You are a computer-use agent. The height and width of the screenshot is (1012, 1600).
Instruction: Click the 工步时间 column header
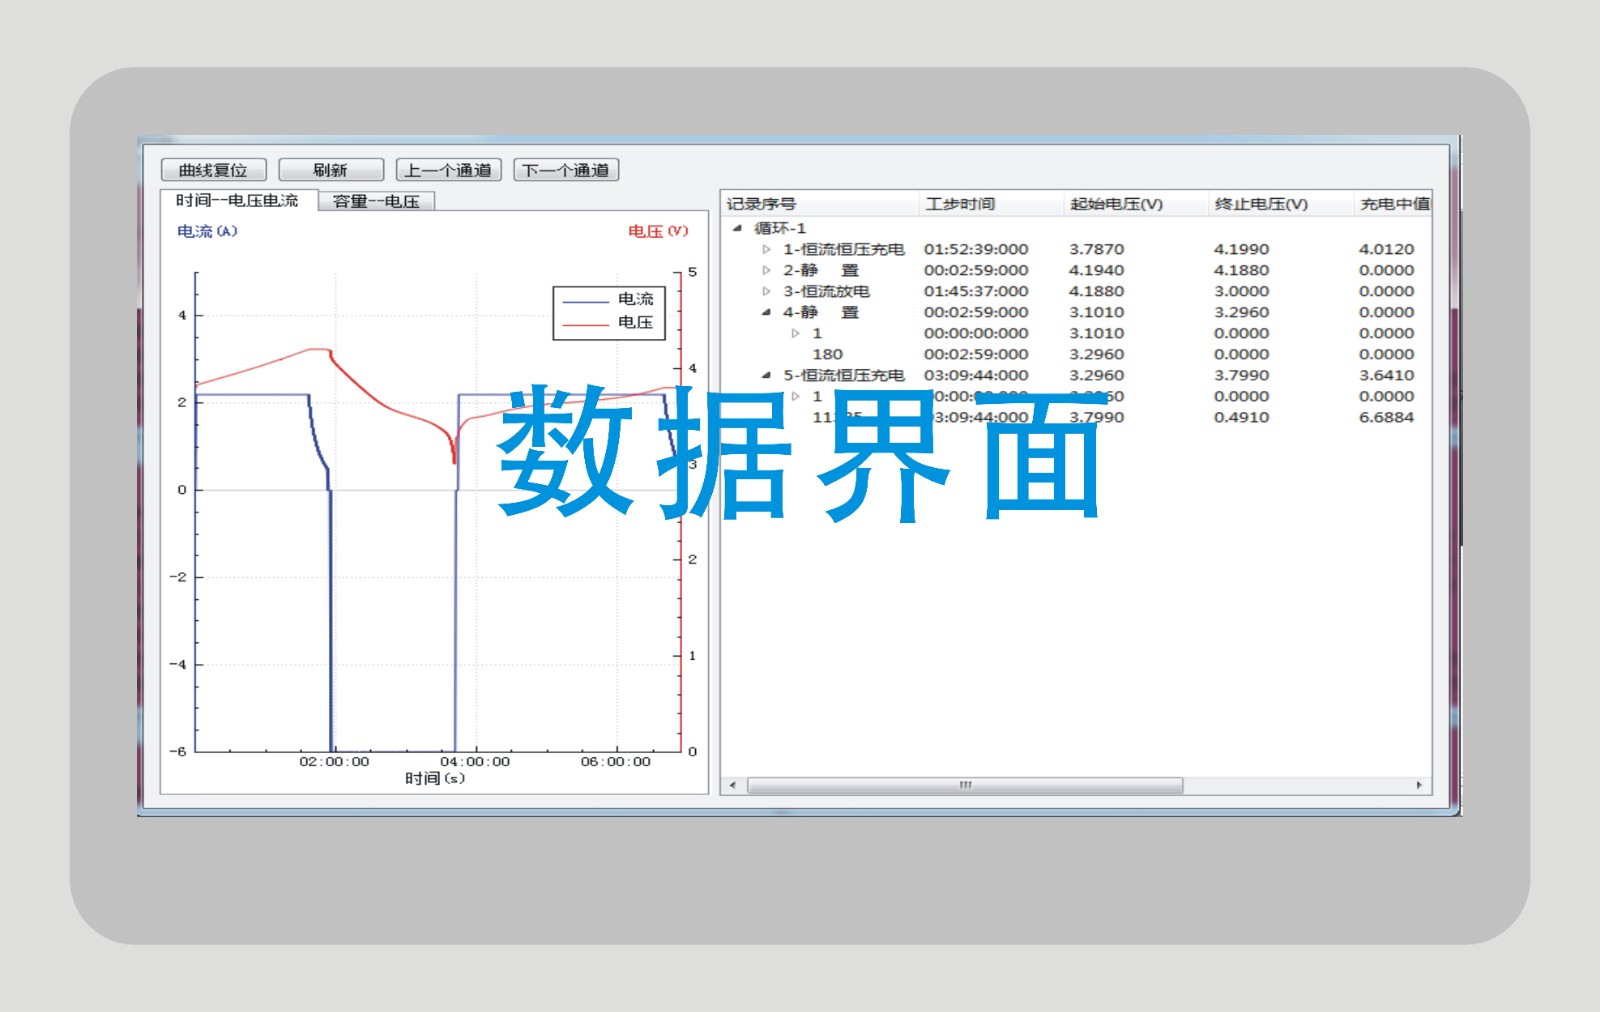click(960, 204)
